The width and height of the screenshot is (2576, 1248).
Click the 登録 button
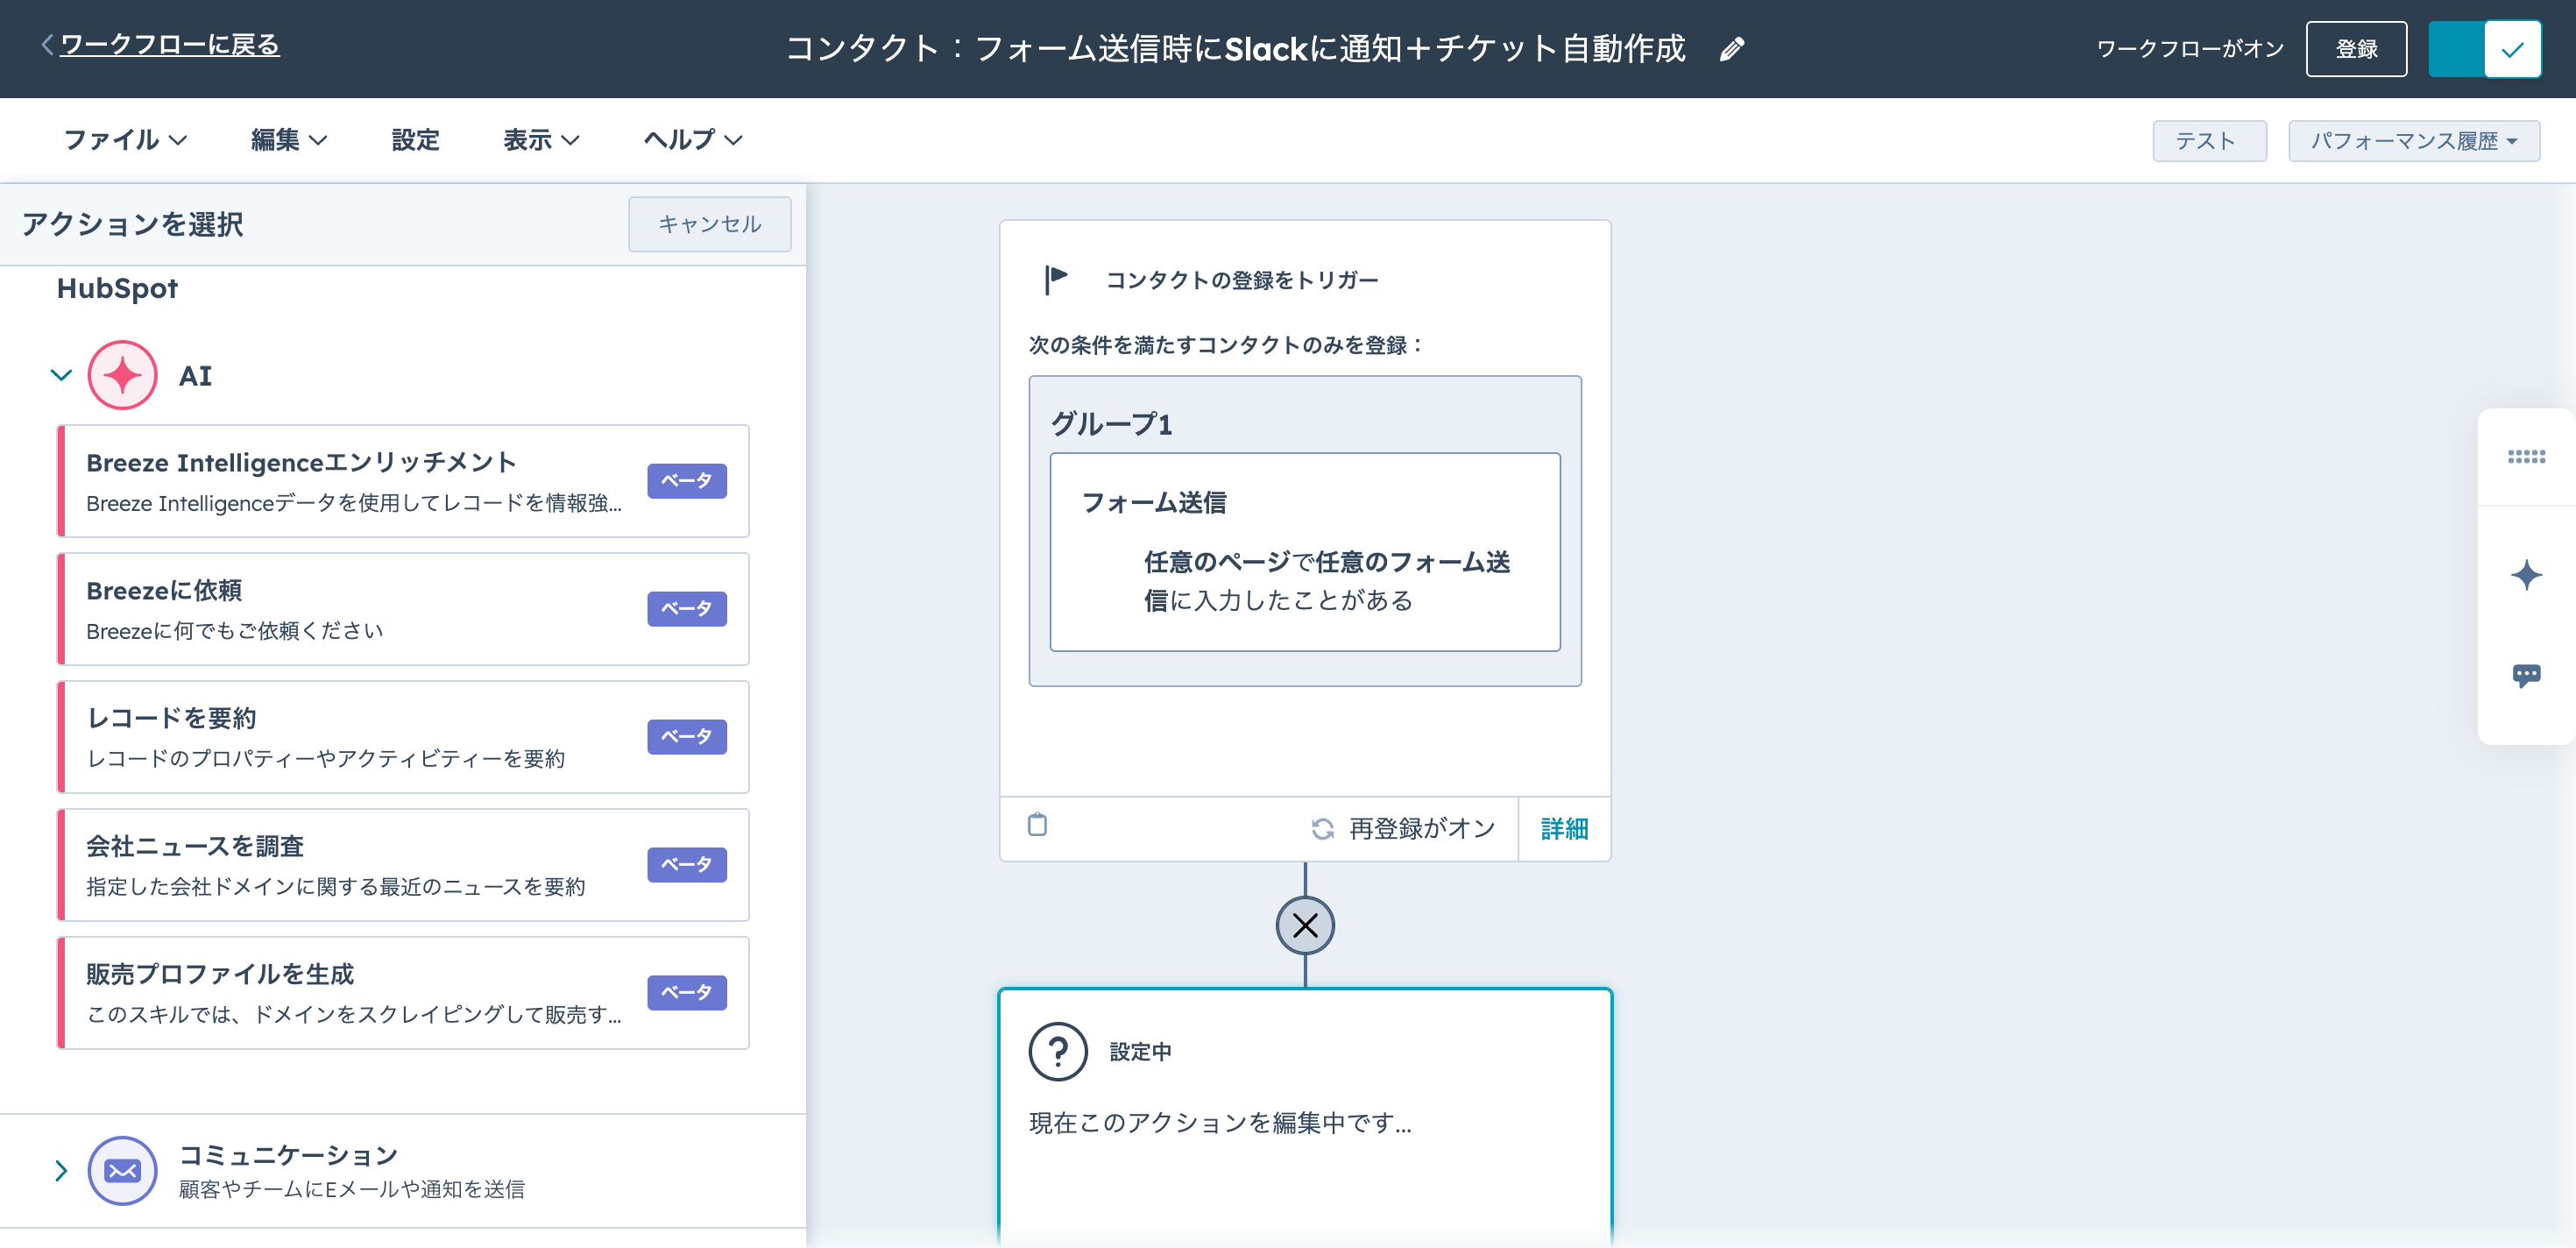point(2356,48)
